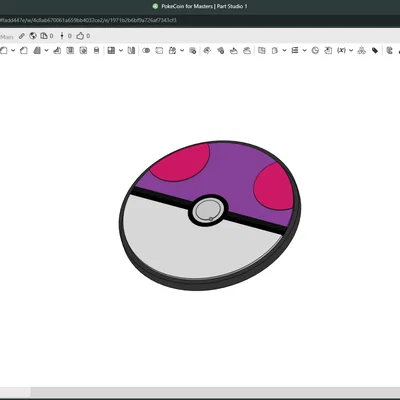The image size is (400, 400).
Task: Select the Boolean tool icon
Action: [x=146, y=51]
